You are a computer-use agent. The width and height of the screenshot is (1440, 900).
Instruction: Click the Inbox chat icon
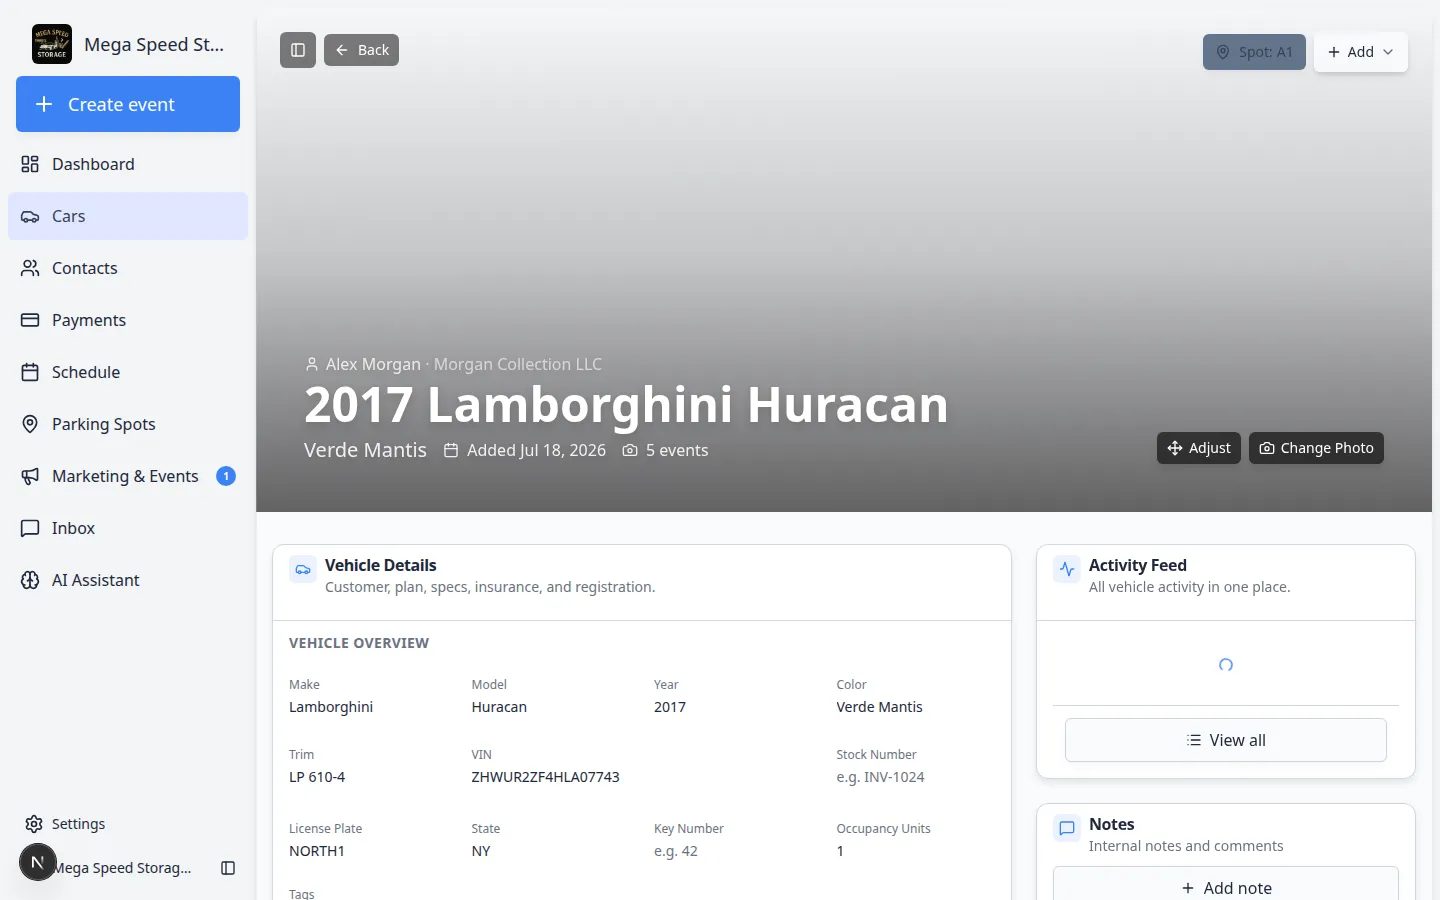point(30,528)
